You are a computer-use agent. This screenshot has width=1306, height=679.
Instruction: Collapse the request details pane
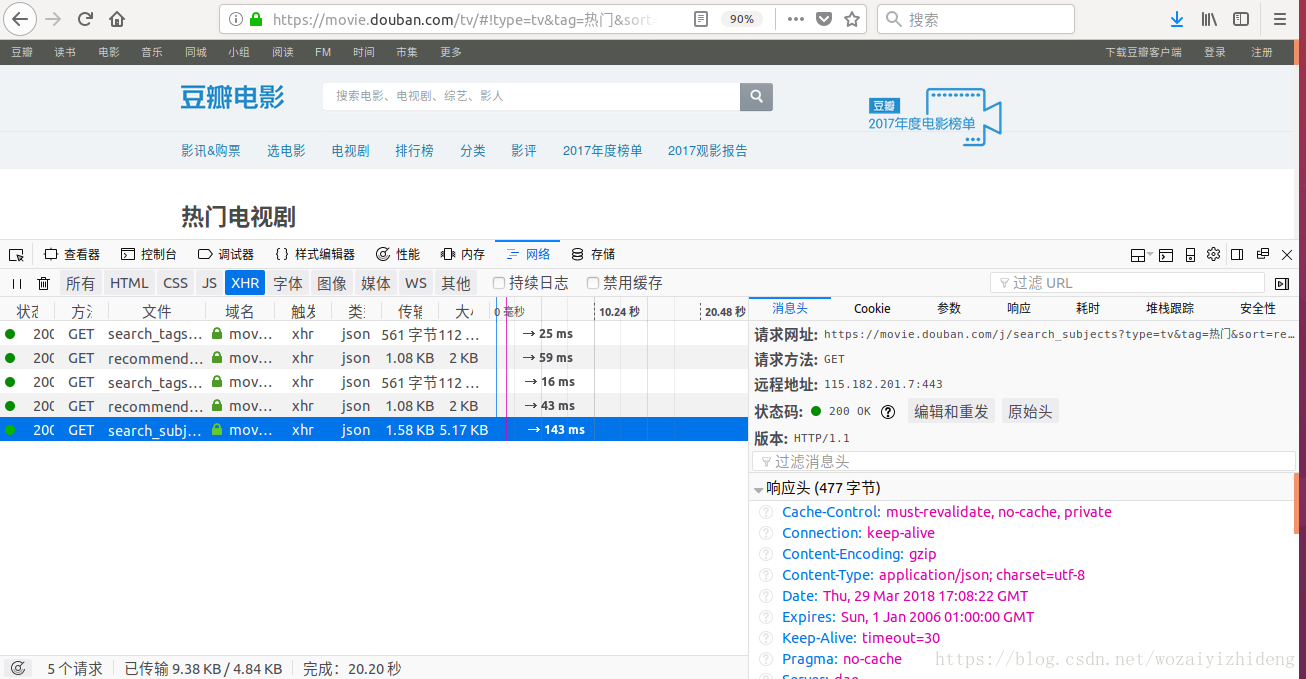pyautogui.click(x=1283, y=283)
